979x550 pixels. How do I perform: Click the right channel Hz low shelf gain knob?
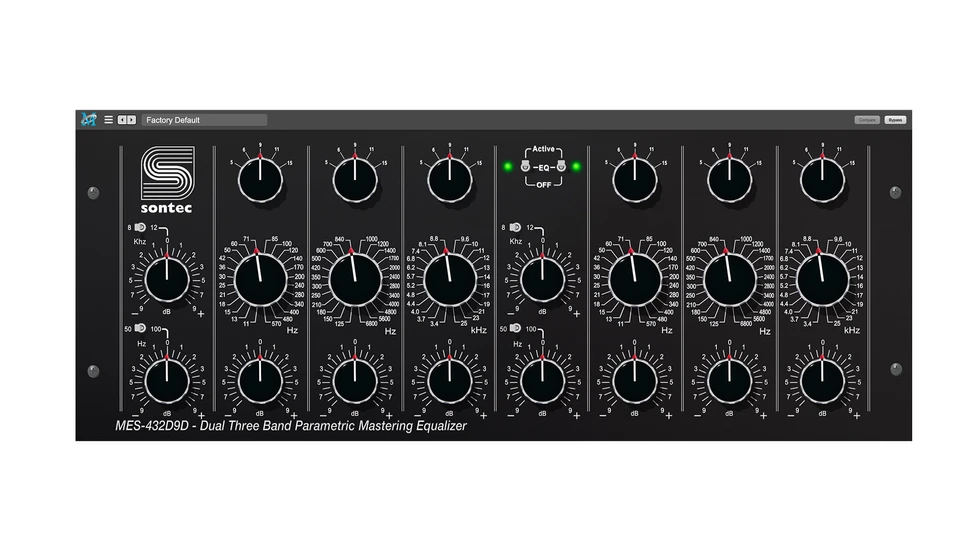[x=542, y=380]
